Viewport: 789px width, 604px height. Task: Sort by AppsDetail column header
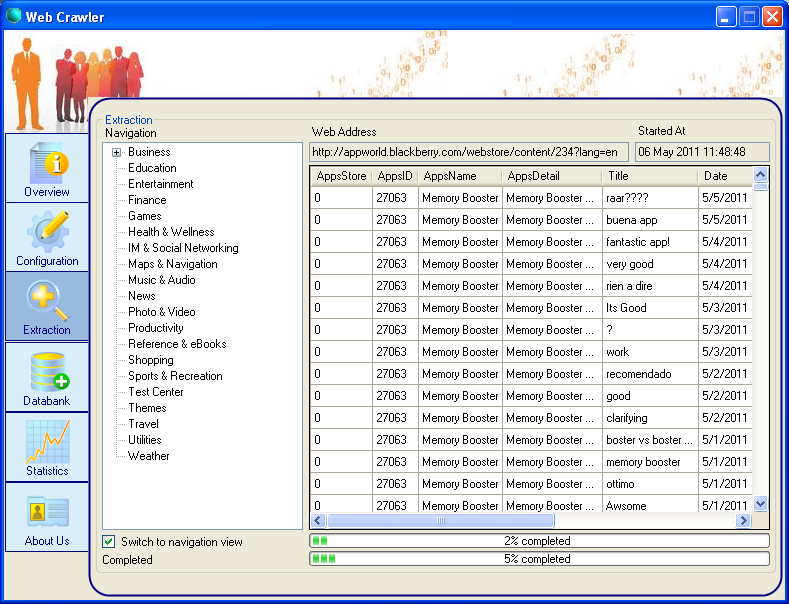point(552,176)
